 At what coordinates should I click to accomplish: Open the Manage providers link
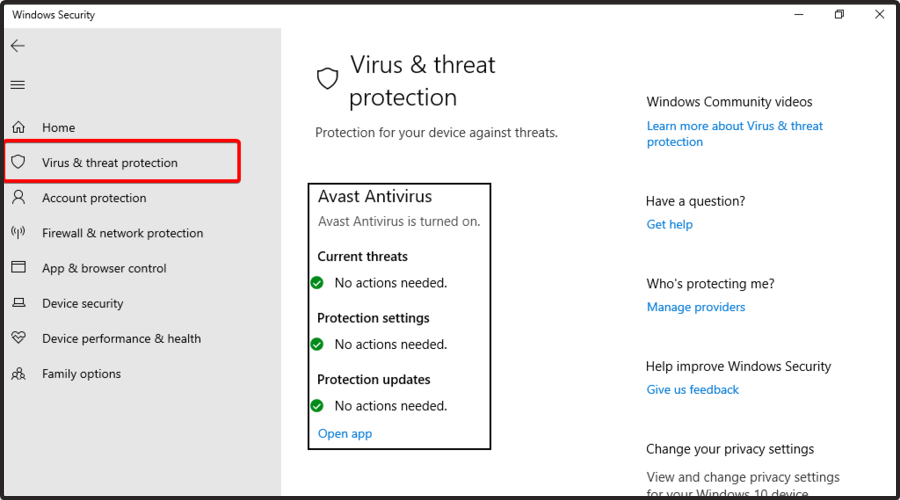(x=696, y=307)
